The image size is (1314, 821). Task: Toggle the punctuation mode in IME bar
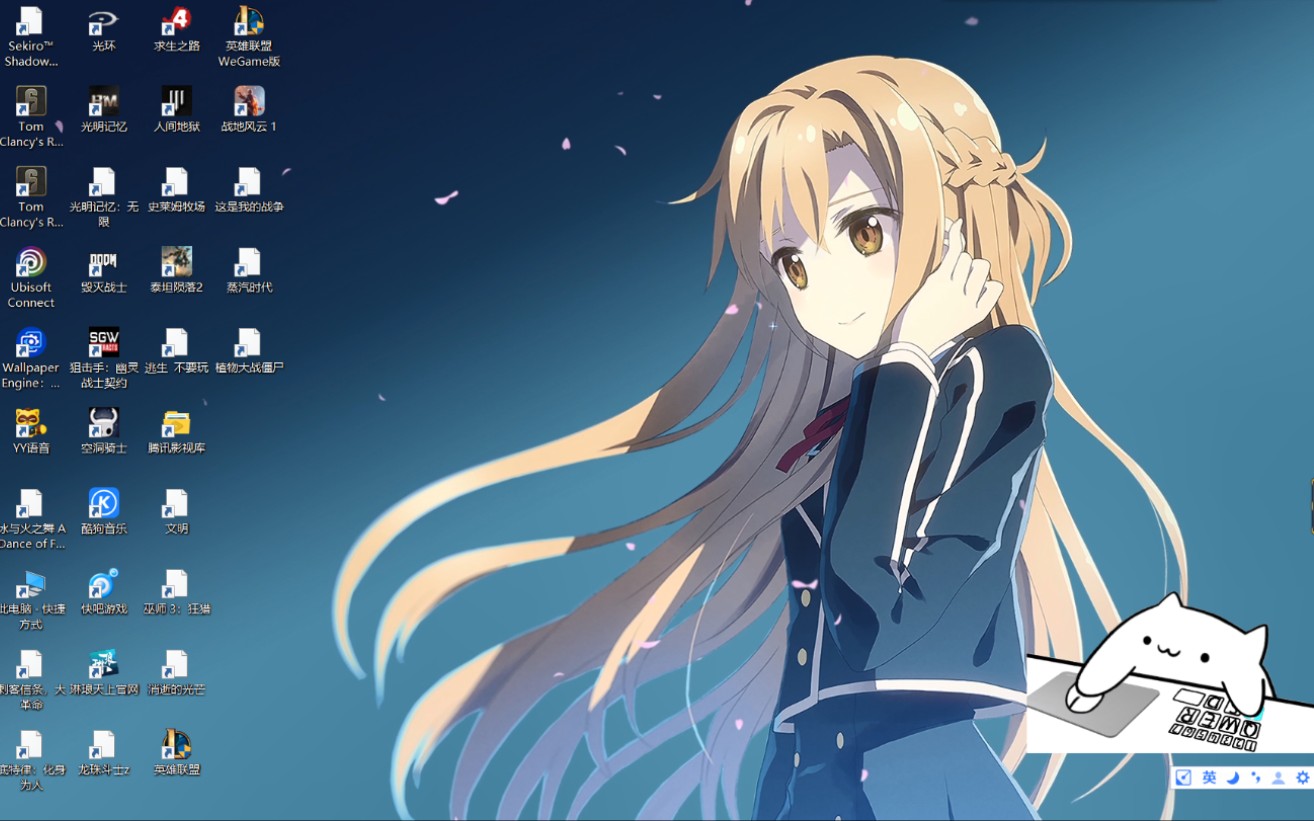1256,777
